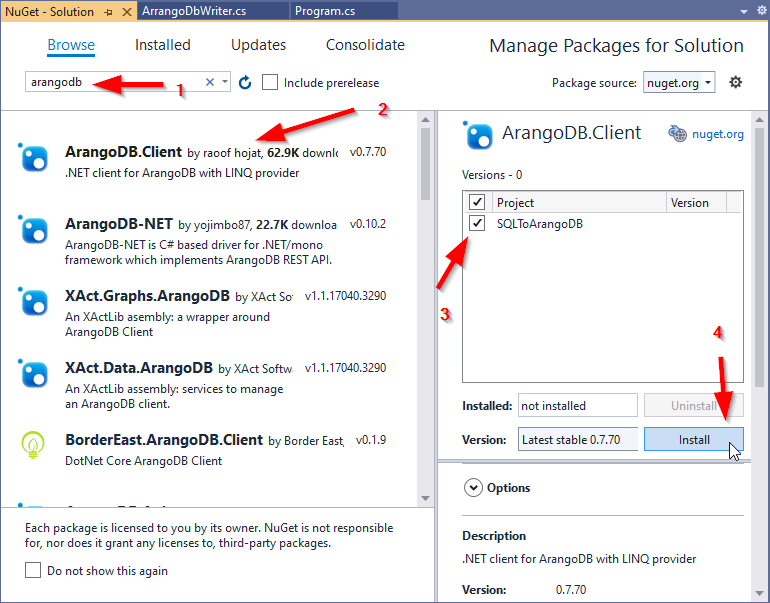
Task: Click v0.1.9 version of BorderEast package
Action: pos(371,439)
